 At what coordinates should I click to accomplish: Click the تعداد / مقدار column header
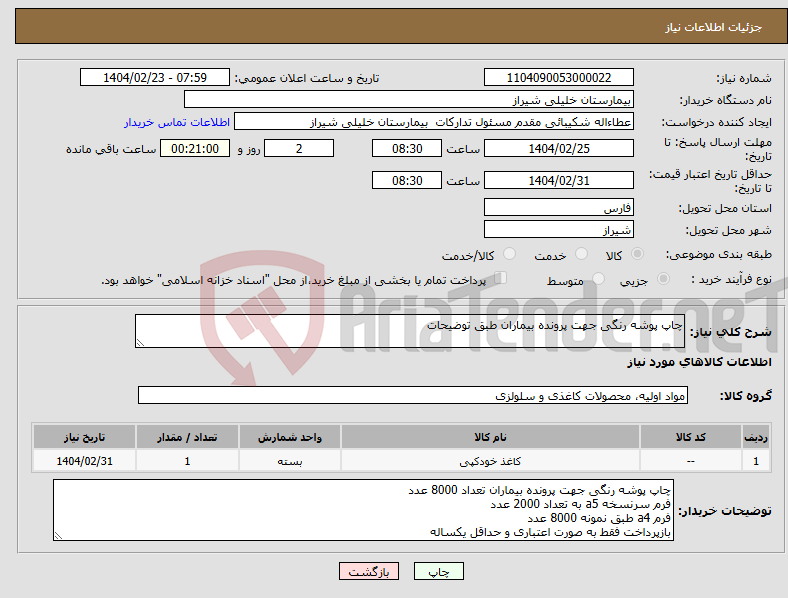[x=187, y=437]
